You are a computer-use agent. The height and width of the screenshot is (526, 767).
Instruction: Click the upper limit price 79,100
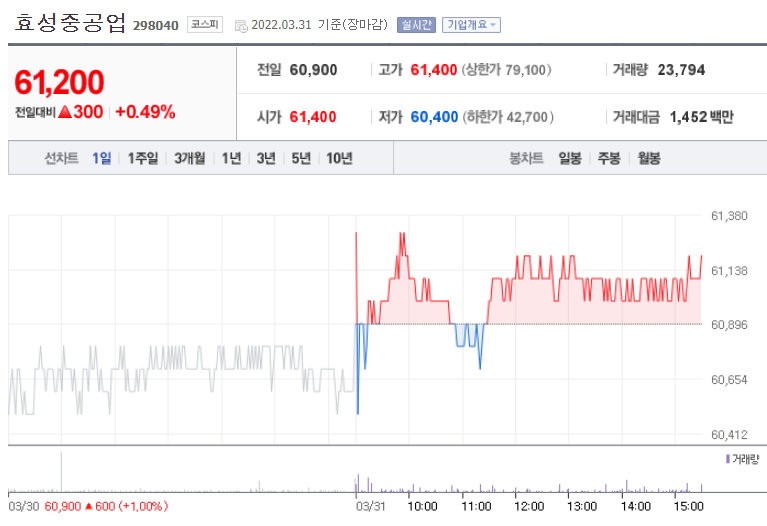tap(526, 70)
